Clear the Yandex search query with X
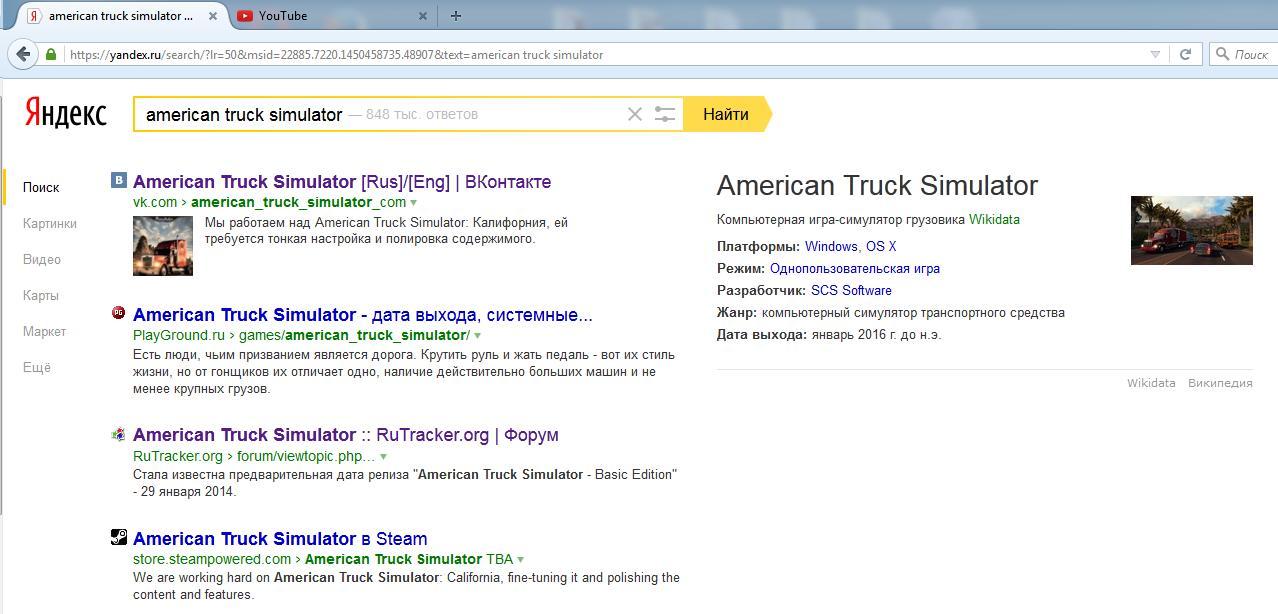The height and width of the screenshot is (614, 1278). 634,114
